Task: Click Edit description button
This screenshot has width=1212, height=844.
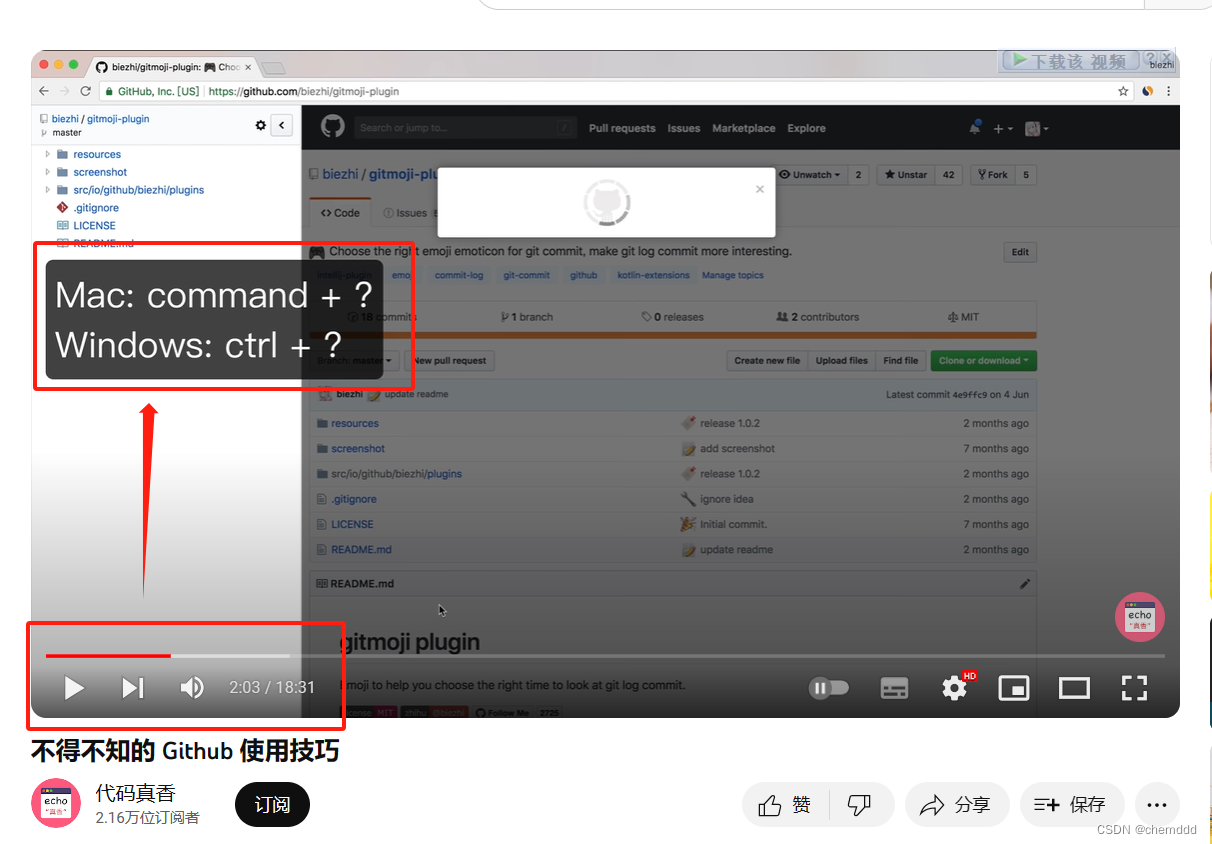Action: (x=1020, y=252)
